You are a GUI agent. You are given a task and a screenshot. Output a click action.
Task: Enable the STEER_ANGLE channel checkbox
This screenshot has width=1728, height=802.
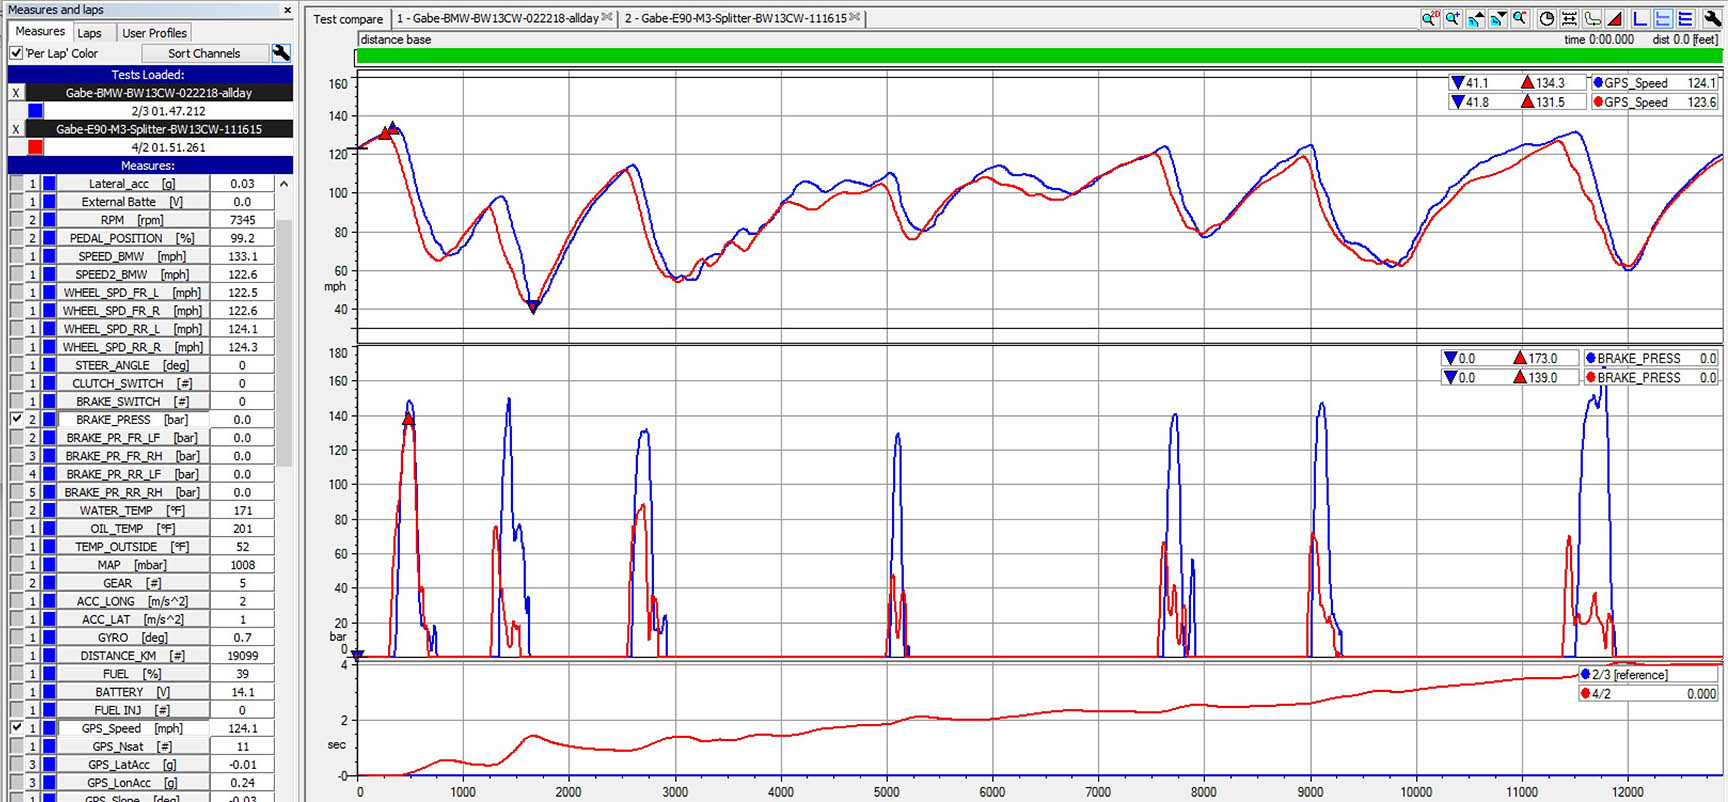pyautogui.click(x=16, y=365)
